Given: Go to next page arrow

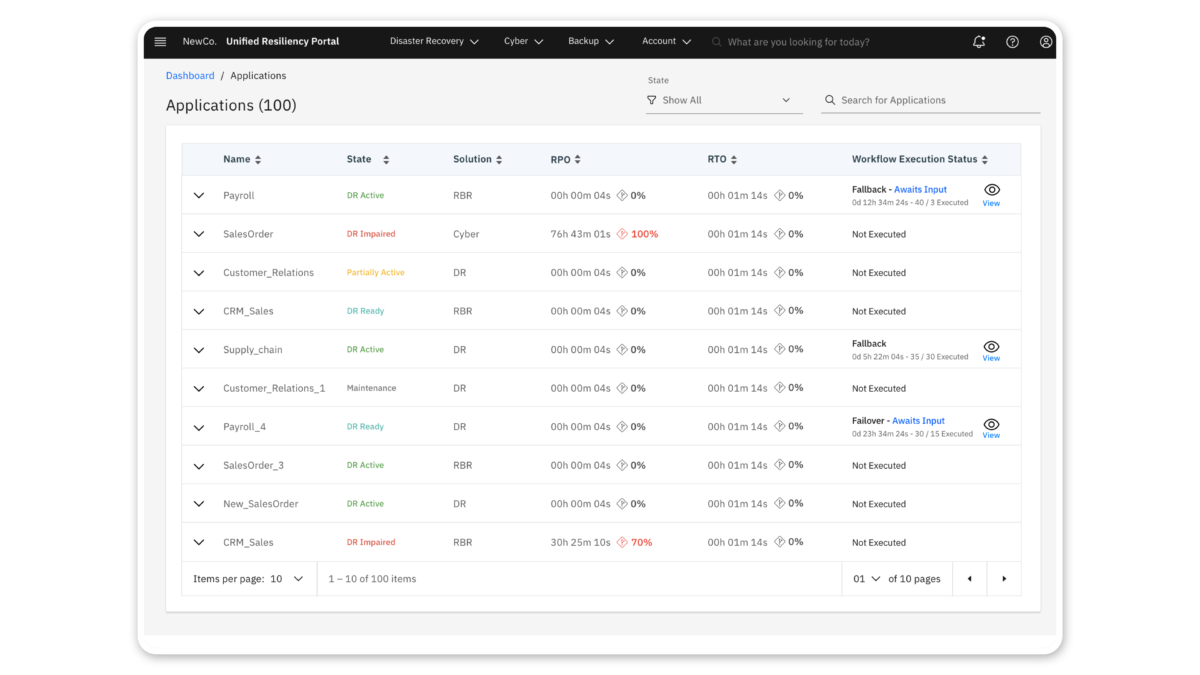Looking at the screenshot, I should click(1004, 579).
